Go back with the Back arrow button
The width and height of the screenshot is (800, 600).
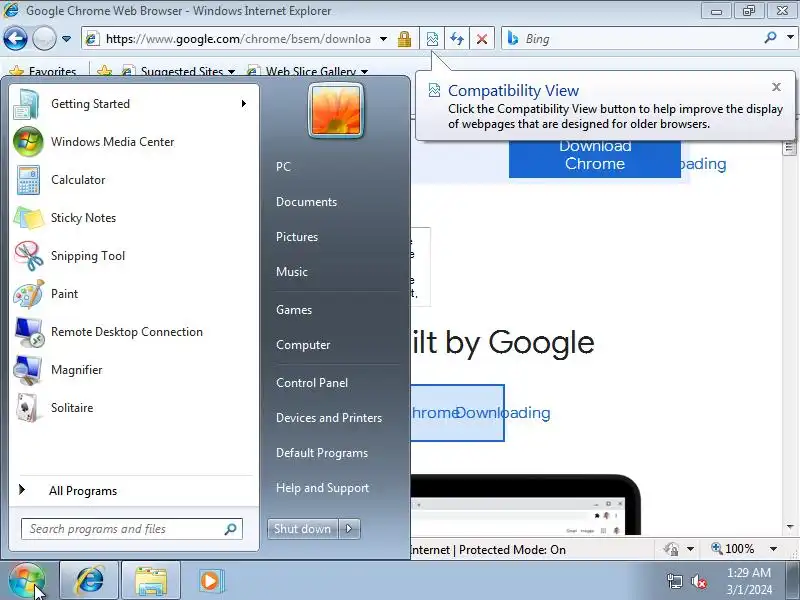pos(15,38)
